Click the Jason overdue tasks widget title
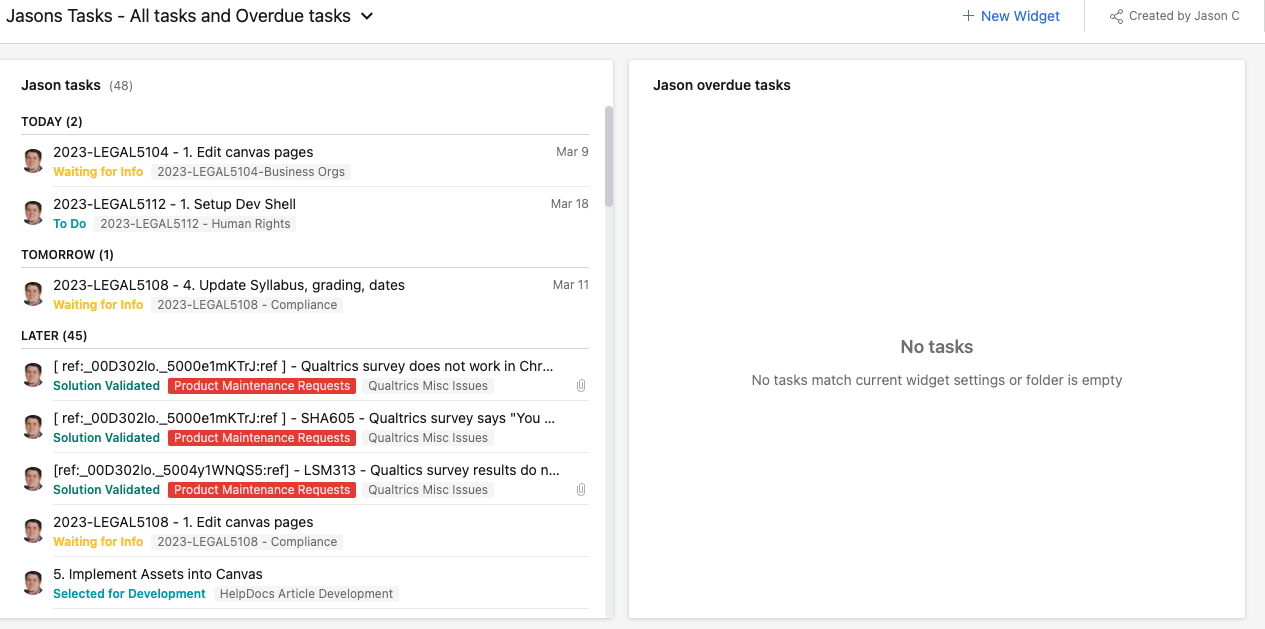Image resolution: width=1265 pixels, height=629 pixels. (722, 86)
